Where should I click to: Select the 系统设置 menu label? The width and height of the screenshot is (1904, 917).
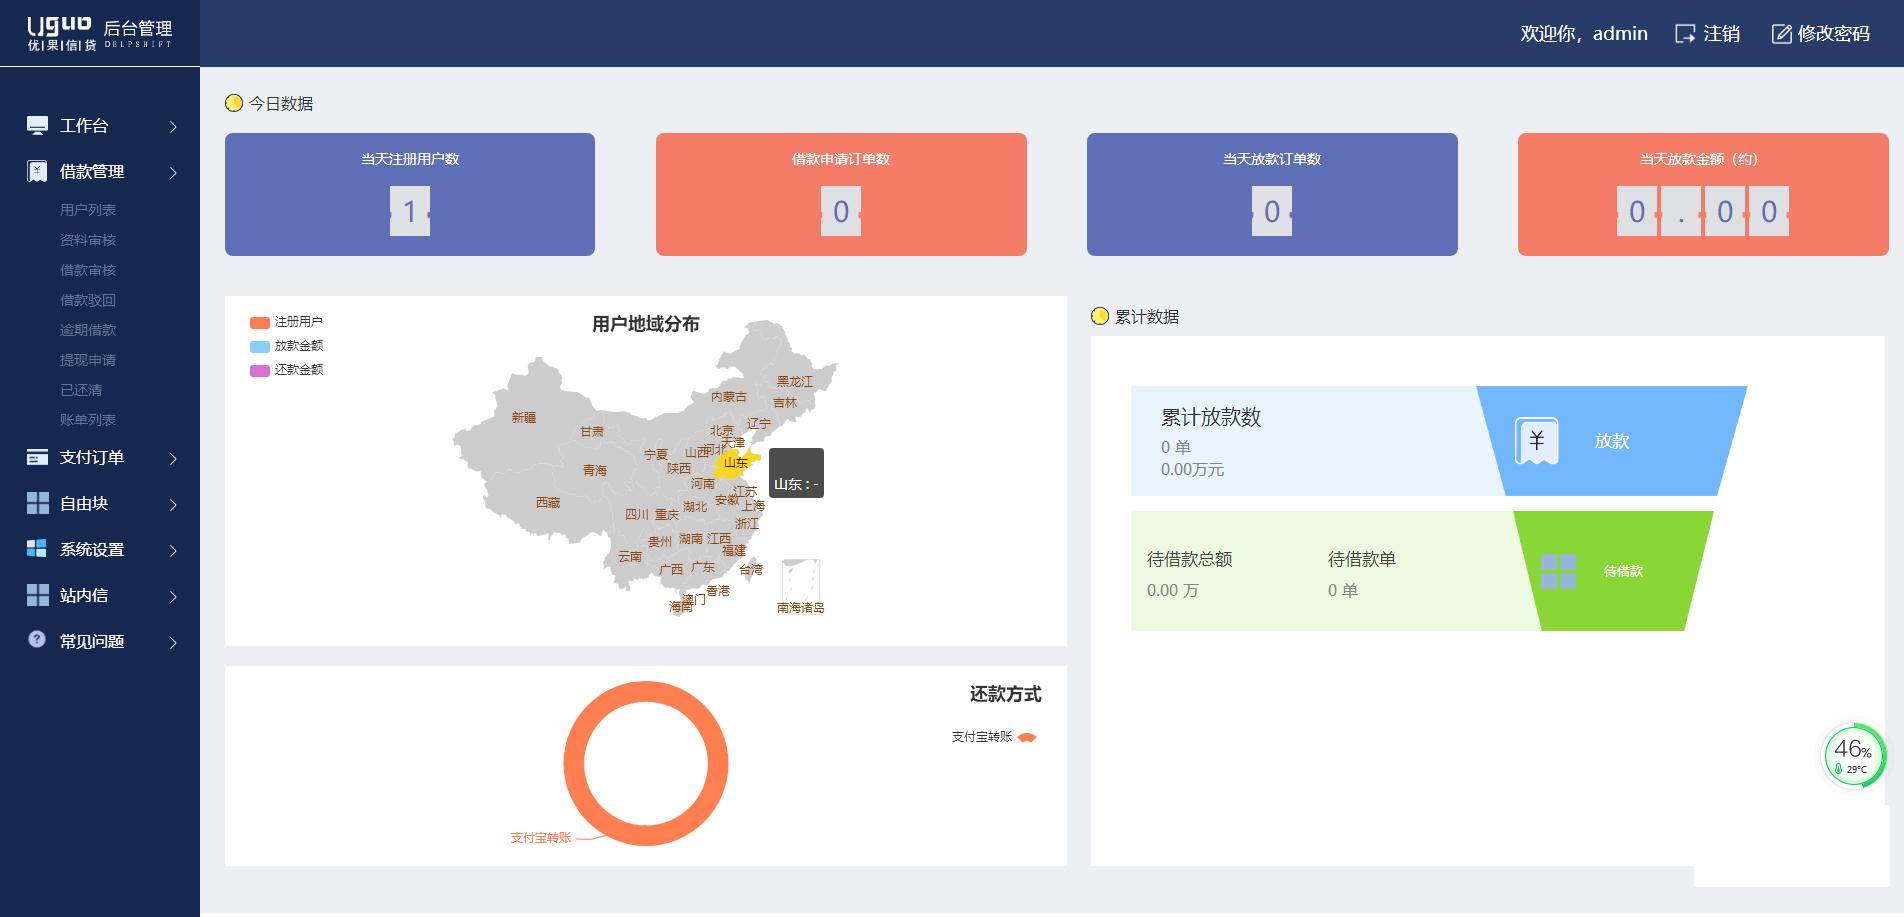(92, 549)
